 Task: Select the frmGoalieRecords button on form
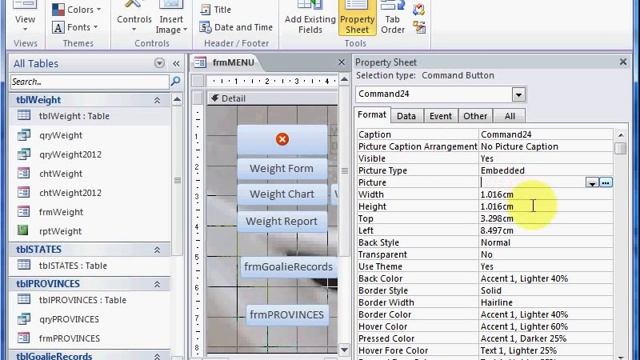(289, 267)
